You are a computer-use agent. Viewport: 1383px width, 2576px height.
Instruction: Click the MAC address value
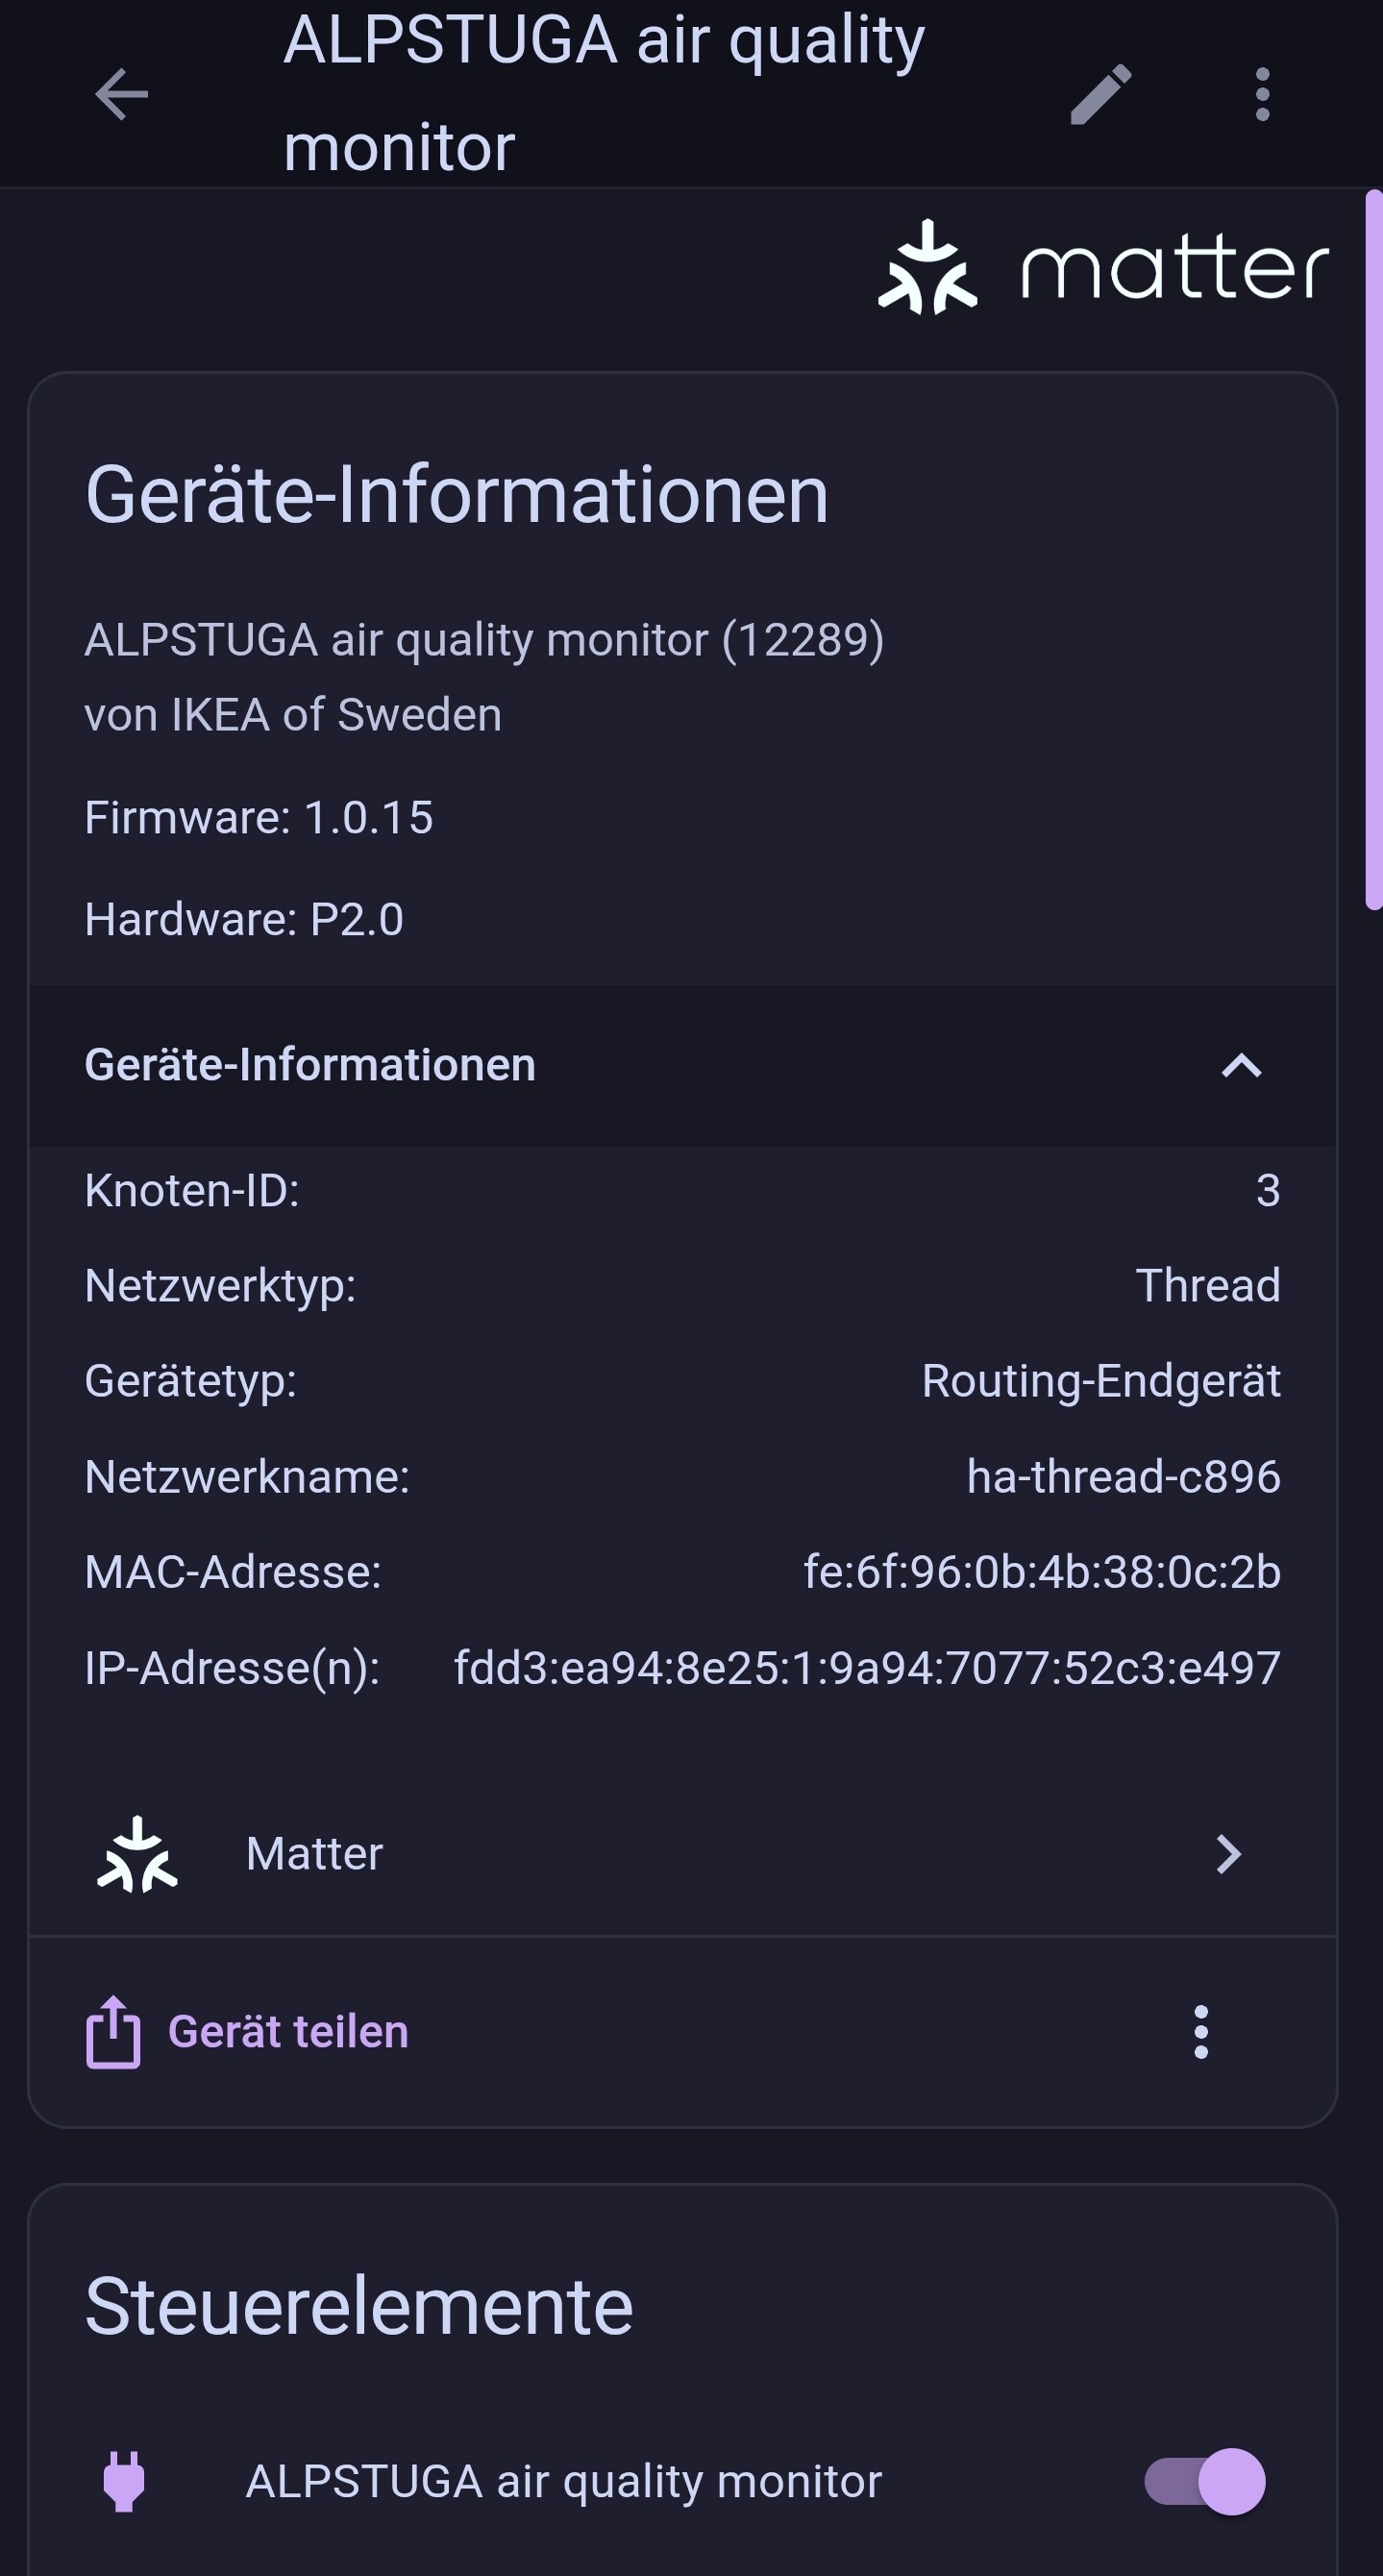point(1041,1572)
